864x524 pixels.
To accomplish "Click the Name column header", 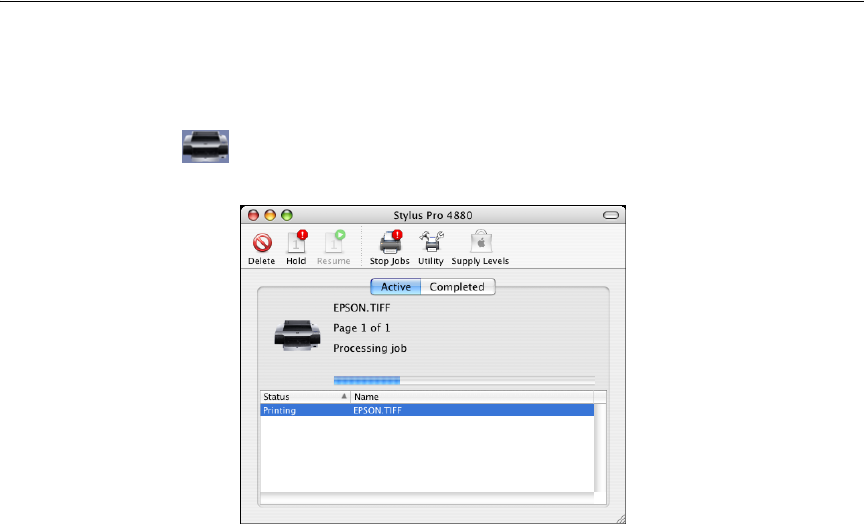I will click(x=472, y=397).
